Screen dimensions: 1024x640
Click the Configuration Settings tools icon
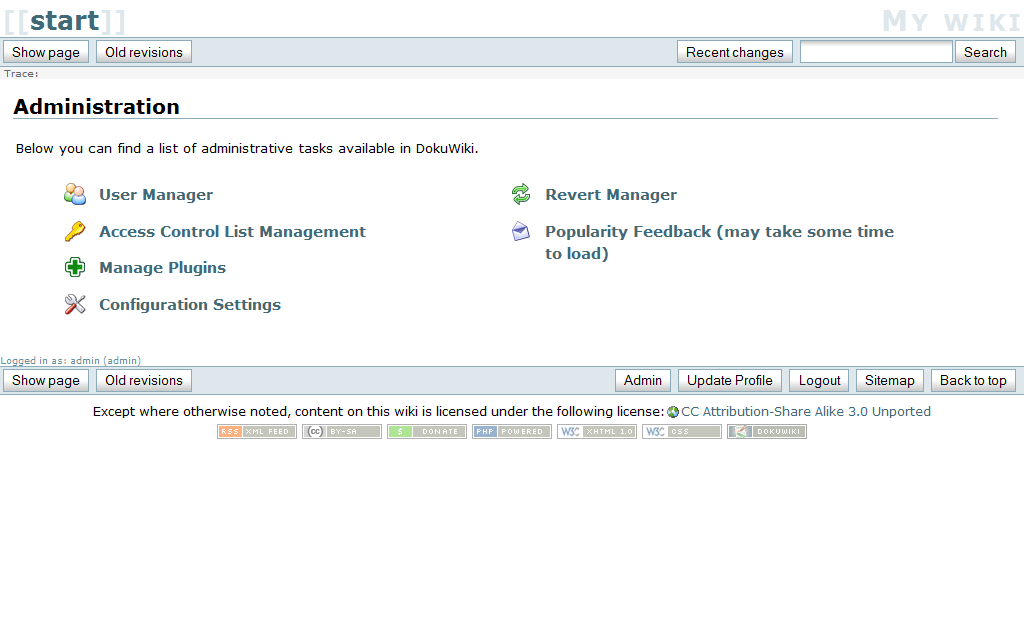(x=75, y=304)
